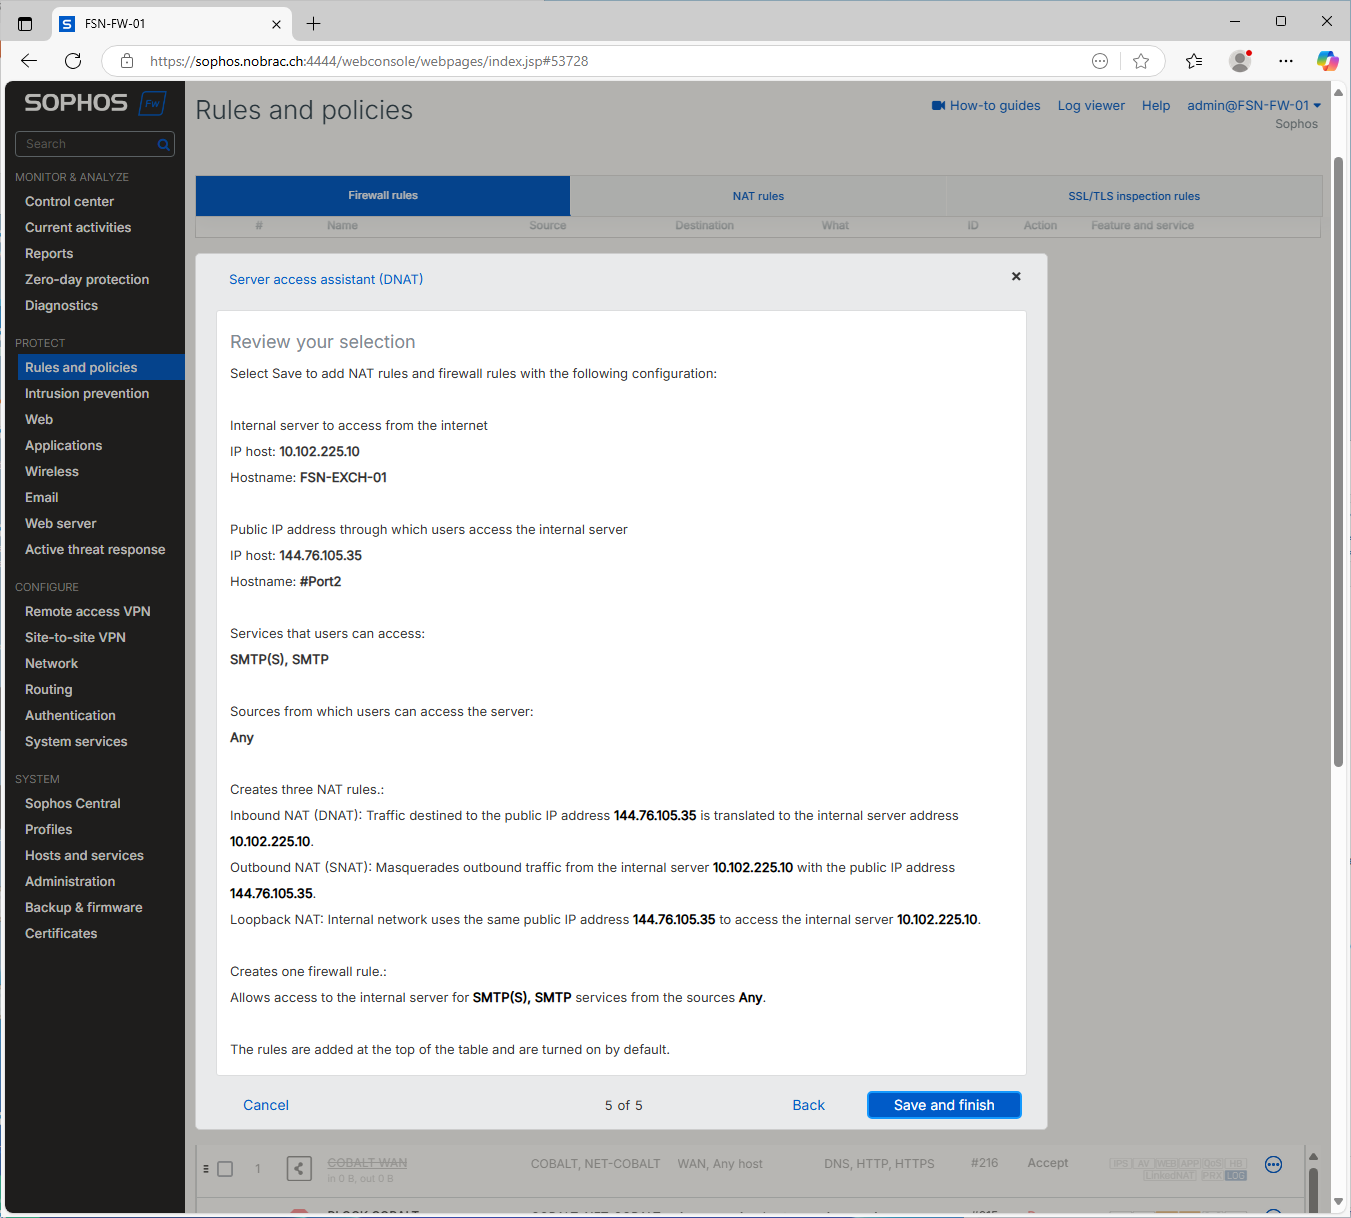Open Web server menu item
This screenshot has width=1351, height=1218.
(61, 523)
